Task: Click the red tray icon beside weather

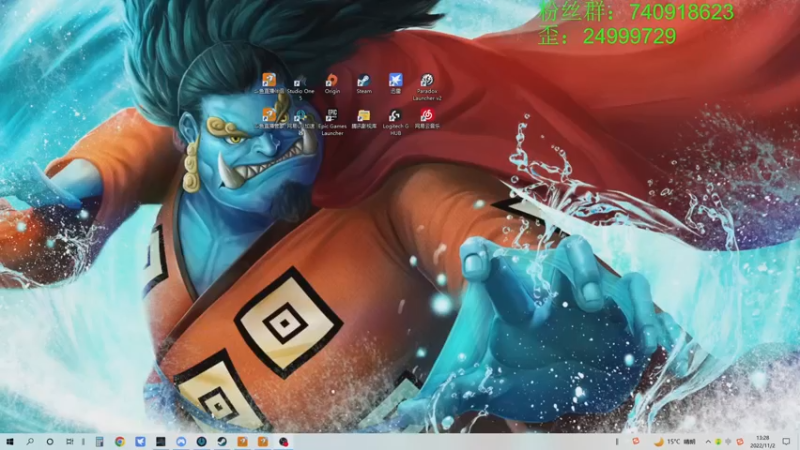Action: pyautogui.click(x=636, y=441)
